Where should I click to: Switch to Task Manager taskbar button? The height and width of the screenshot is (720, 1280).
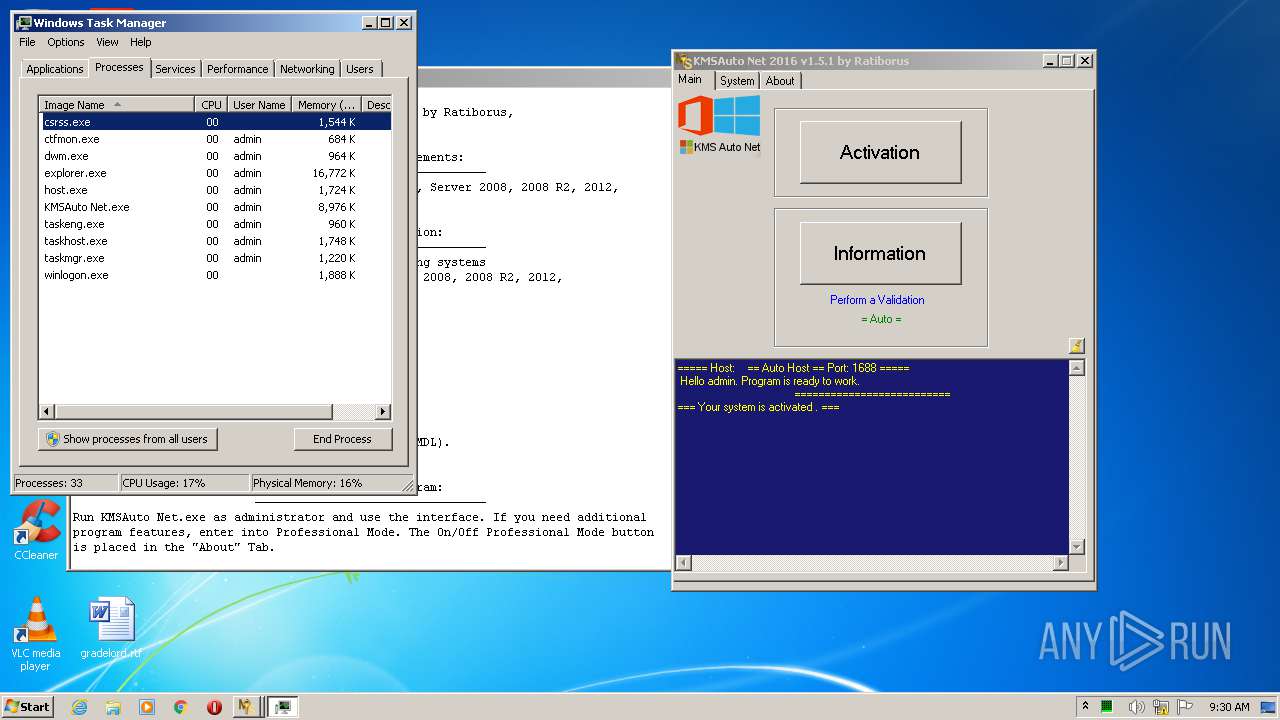284,707
